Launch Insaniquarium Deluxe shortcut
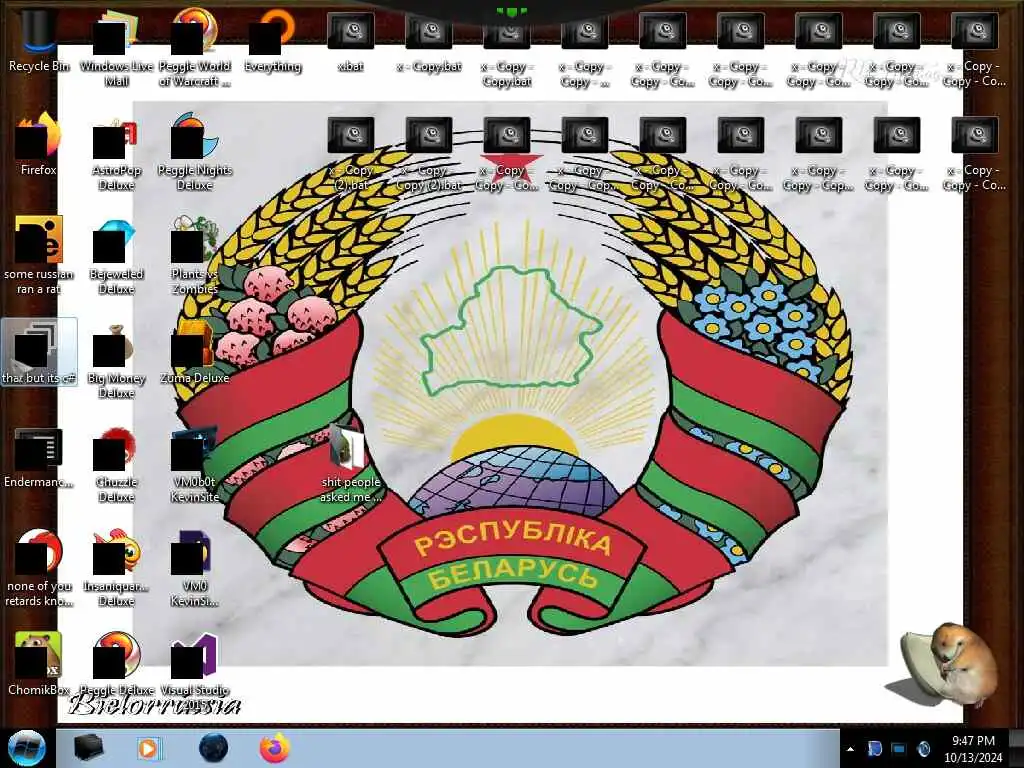The height and width of the screenshot is (768, 1024). [x=116, y=567]
